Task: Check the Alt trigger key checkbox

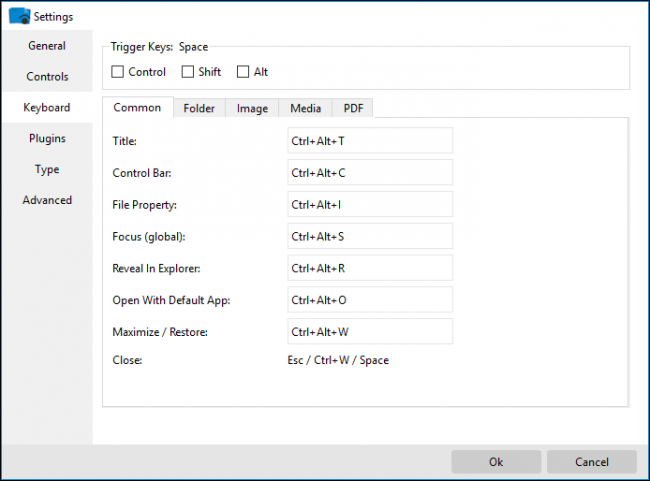Action: click(x=243, y=72)
